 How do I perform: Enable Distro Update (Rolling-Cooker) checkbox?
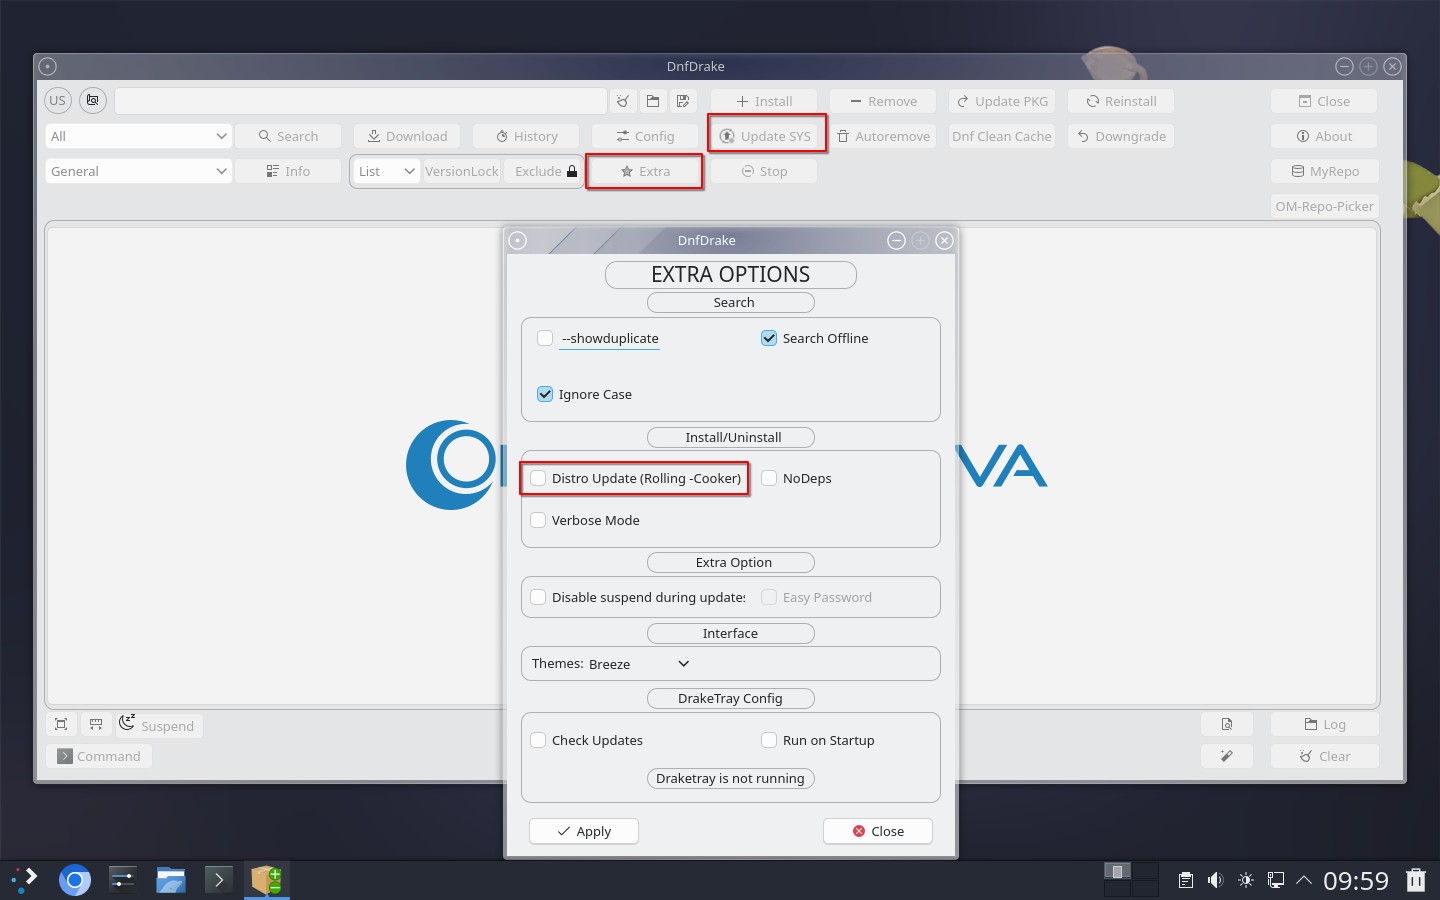(538, 478)
